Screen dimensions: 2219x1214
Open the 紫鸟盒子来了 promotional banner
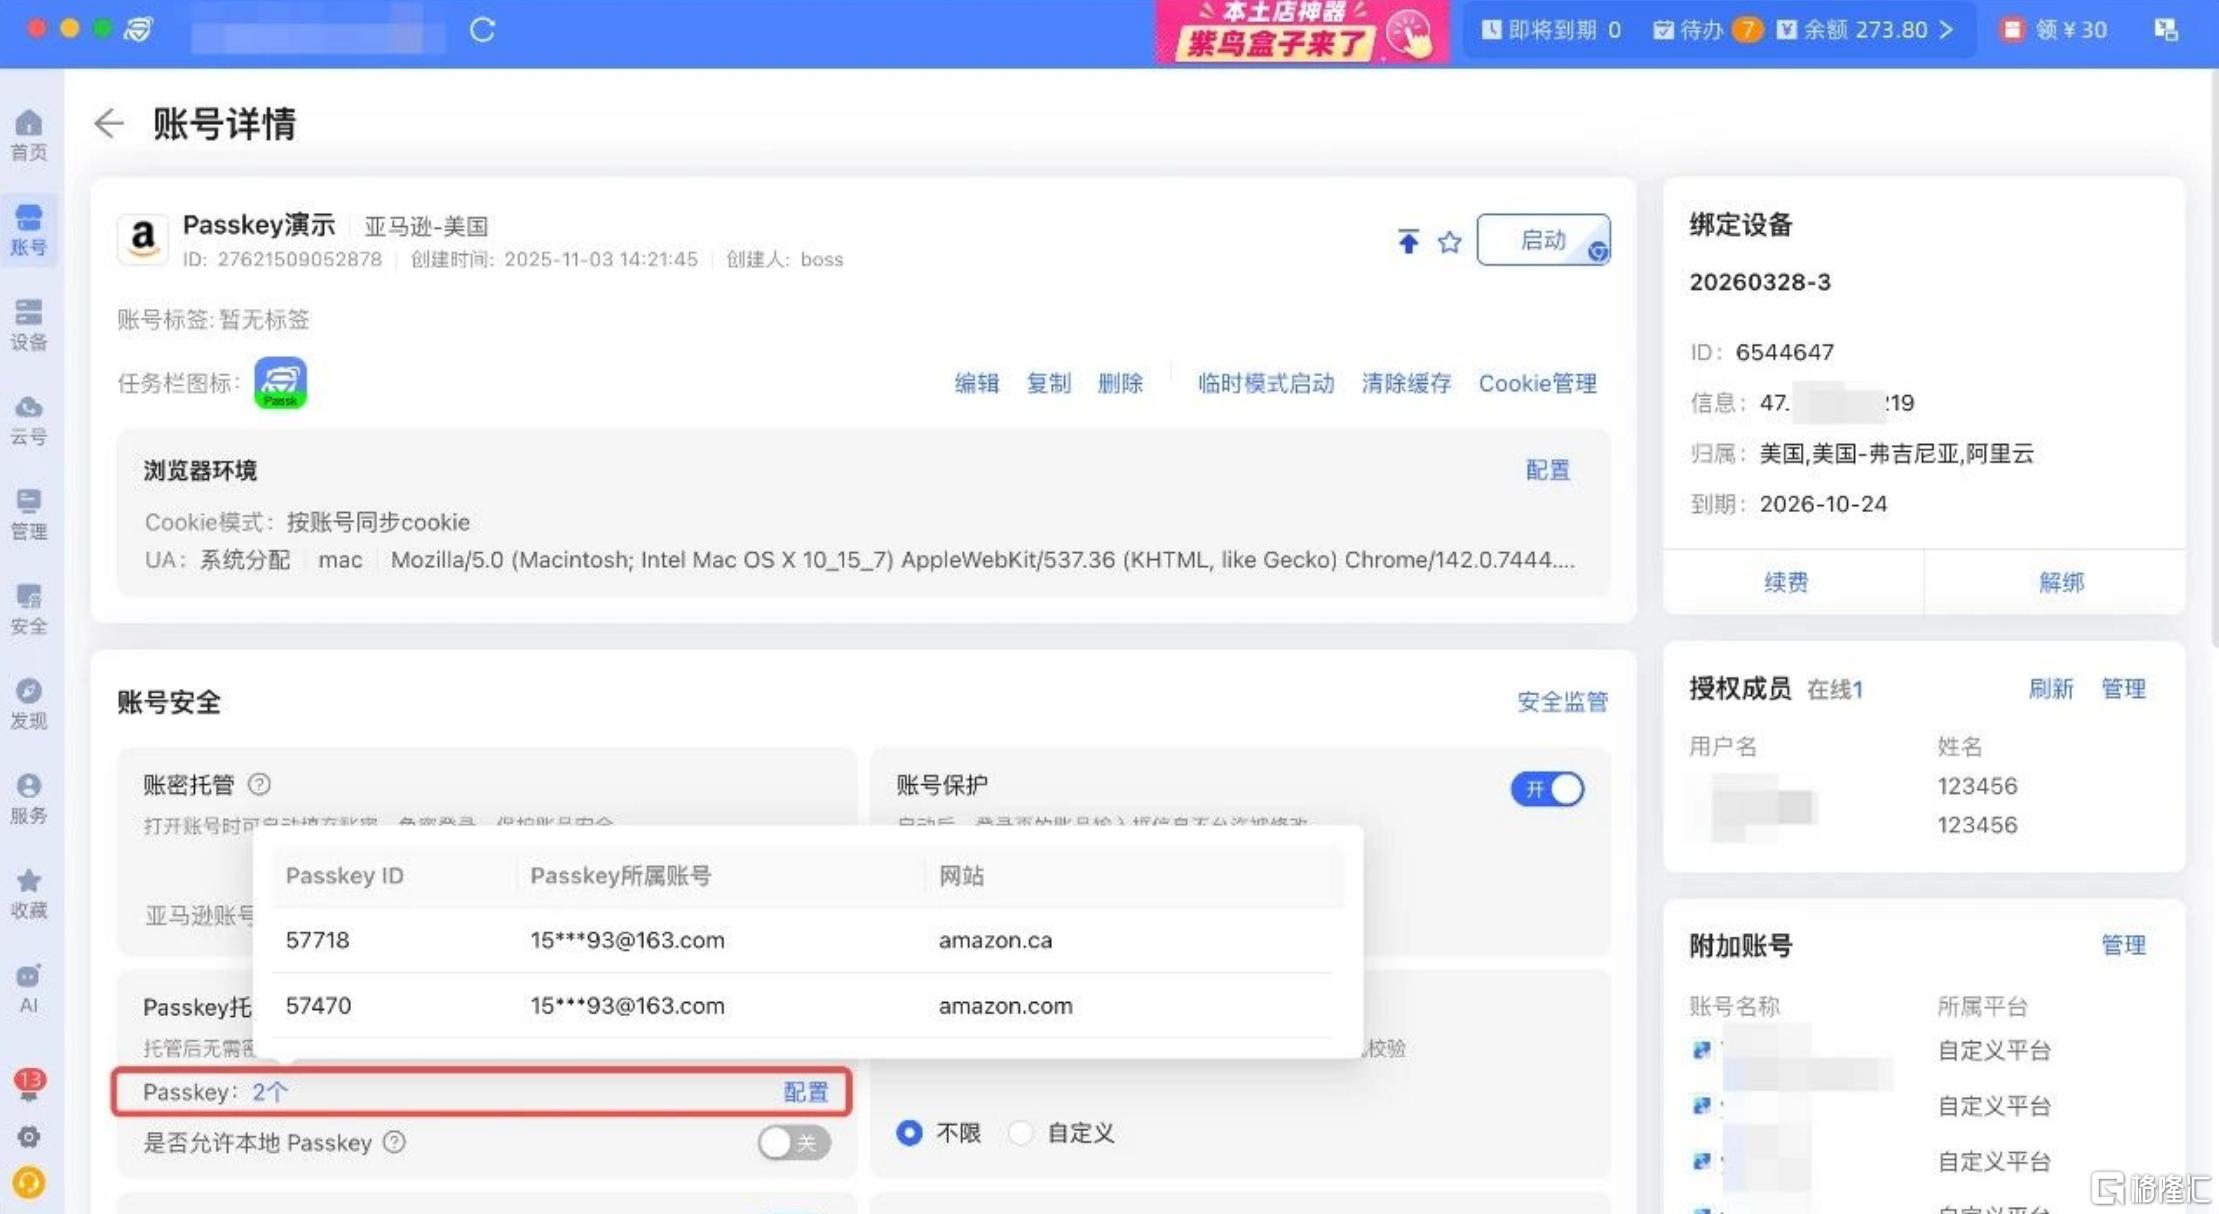[1302, 32]
